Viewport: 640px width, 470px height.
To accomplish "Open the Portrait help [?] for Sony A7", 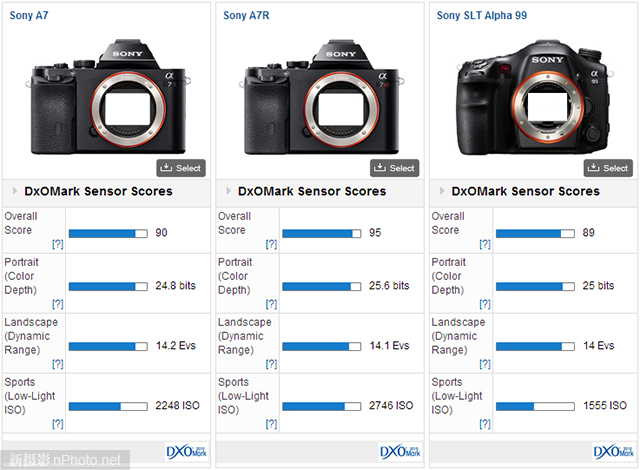I will click(x=58, y=304).
